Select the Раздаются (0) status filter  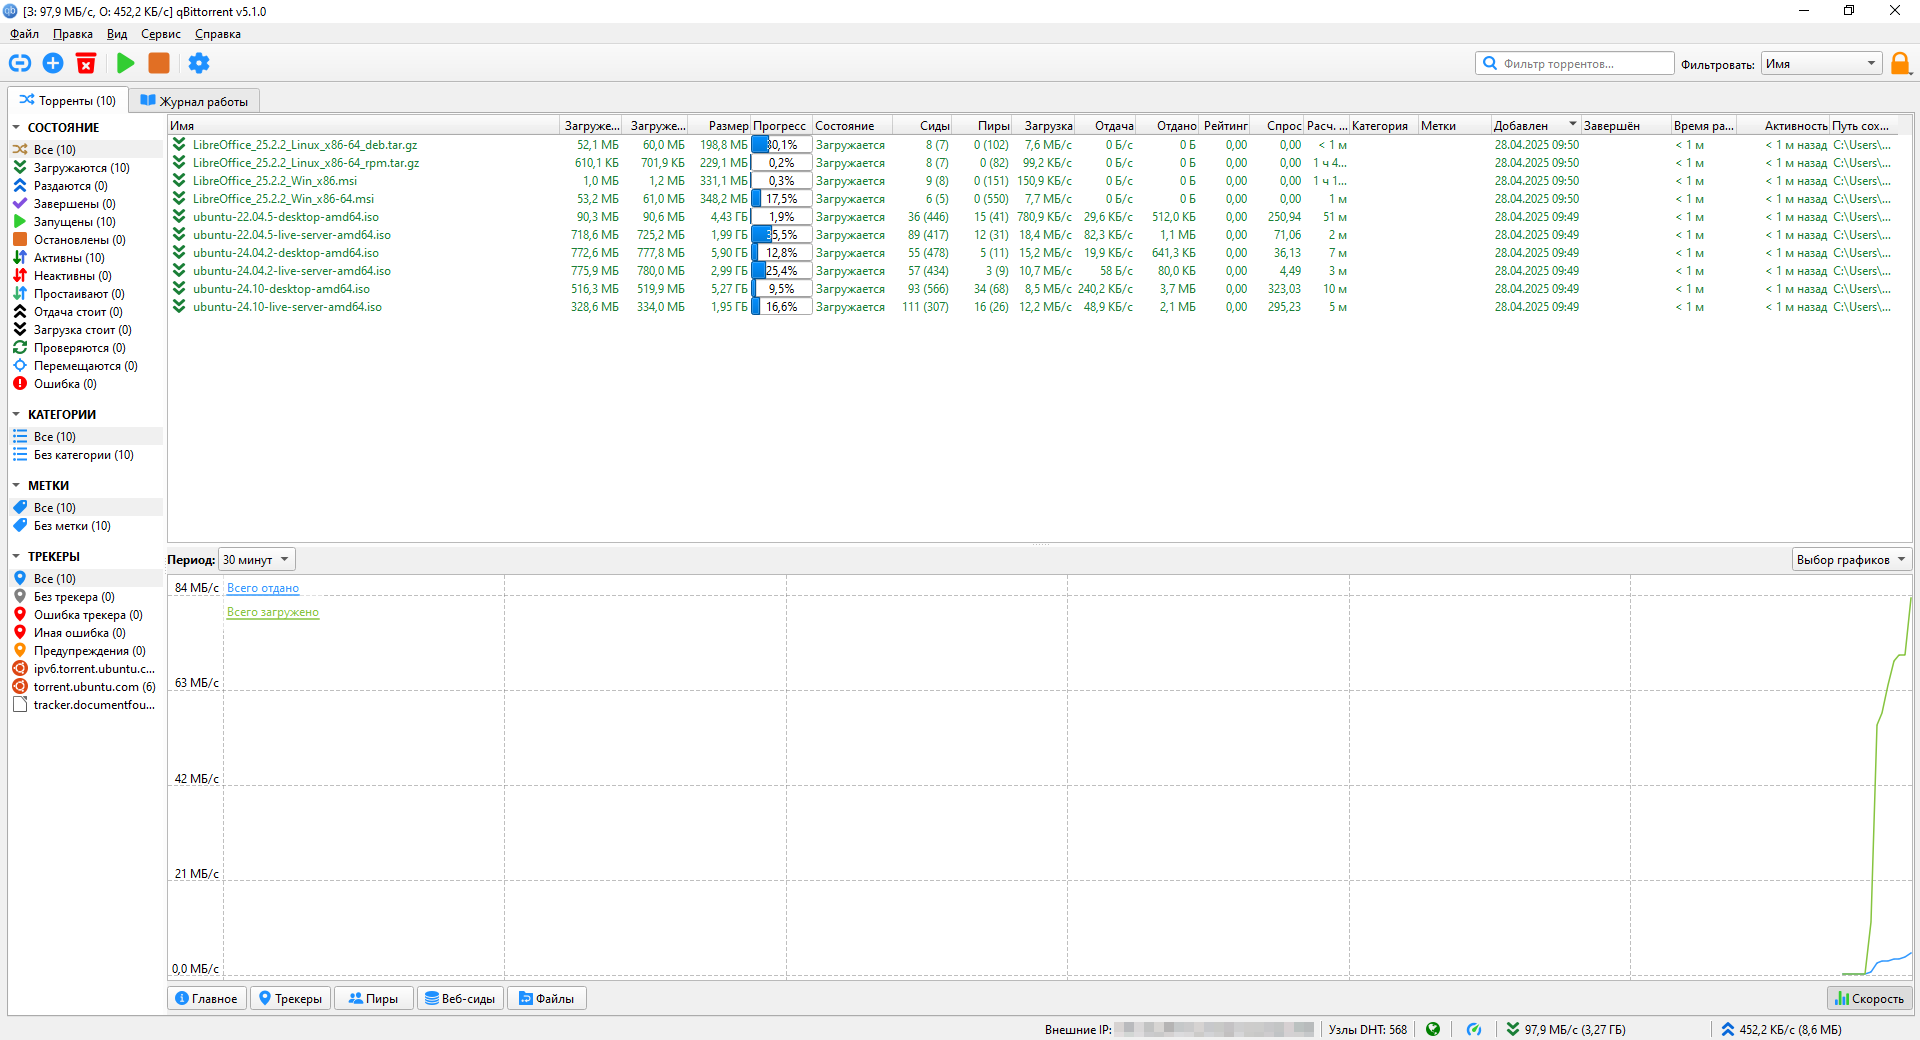click(86, 186)
